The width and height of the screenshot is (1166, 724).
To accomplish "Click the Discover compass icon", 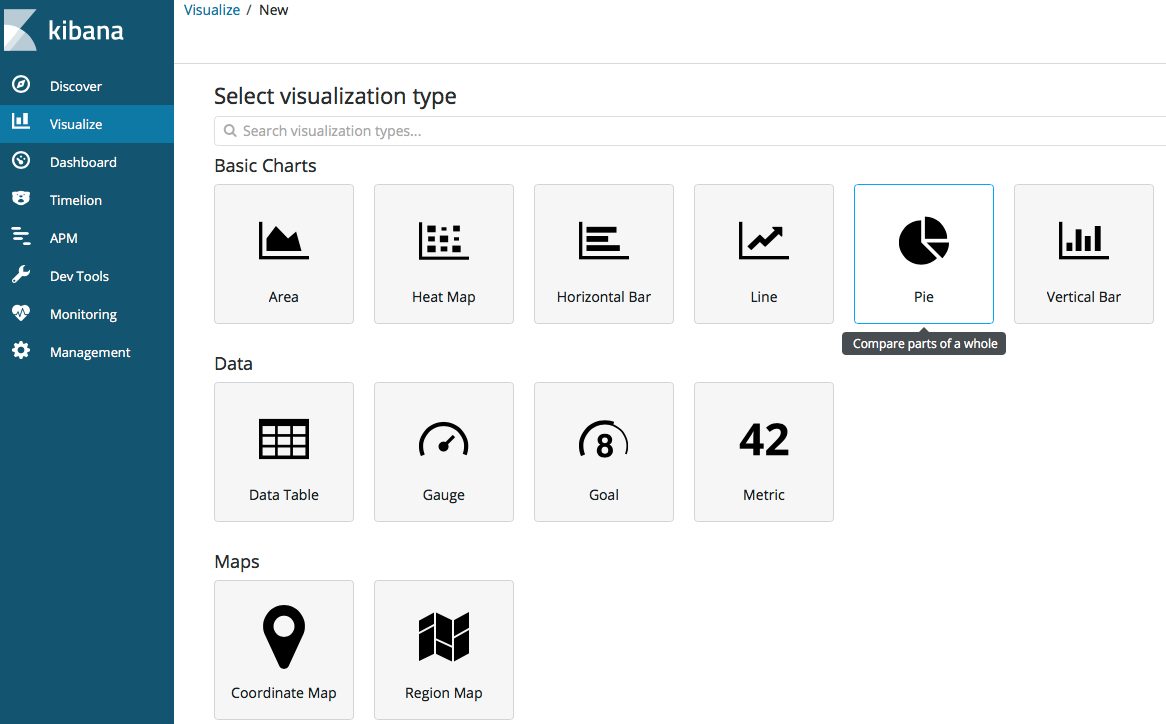I will pyautogui.click(x=21, y=85).
